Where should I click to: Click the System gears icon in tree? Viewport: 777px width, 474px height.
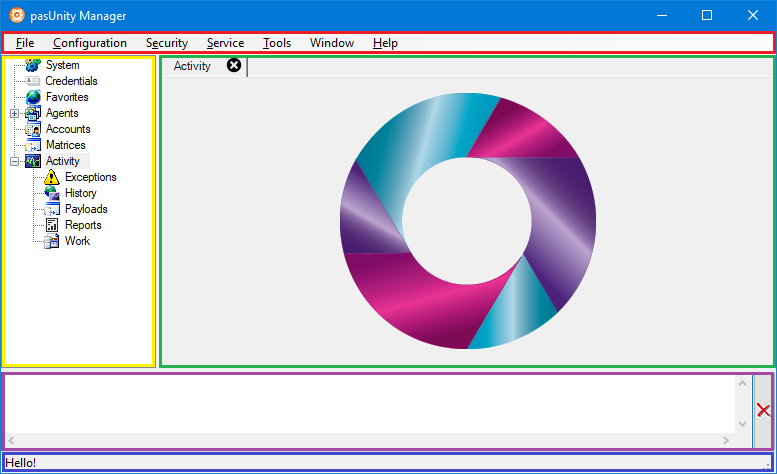click(x=33, y=65)
